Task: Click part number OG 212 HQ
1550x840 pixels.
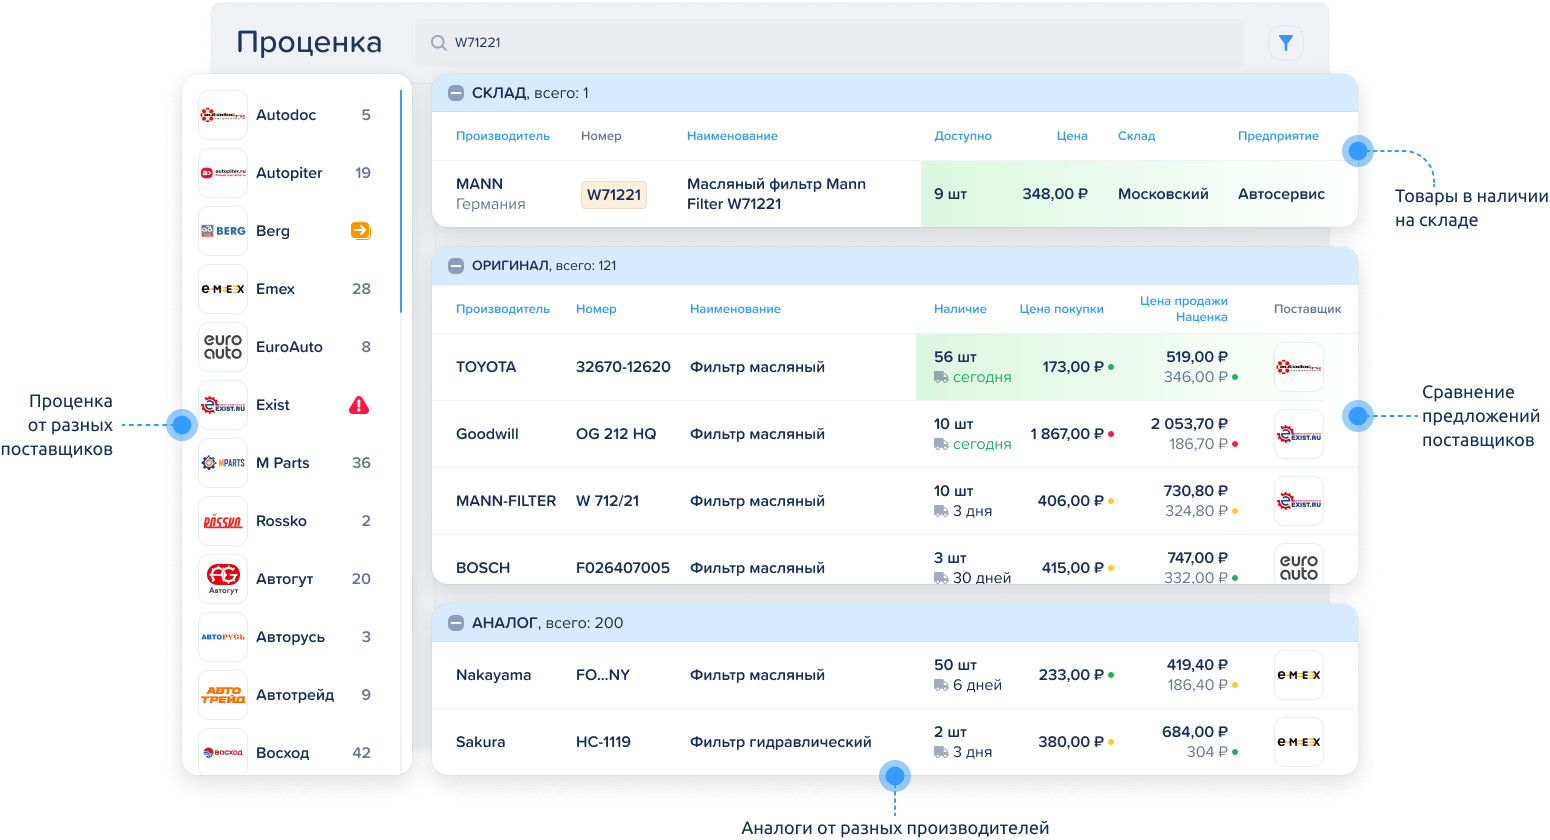Action: (x=616, y=434)
